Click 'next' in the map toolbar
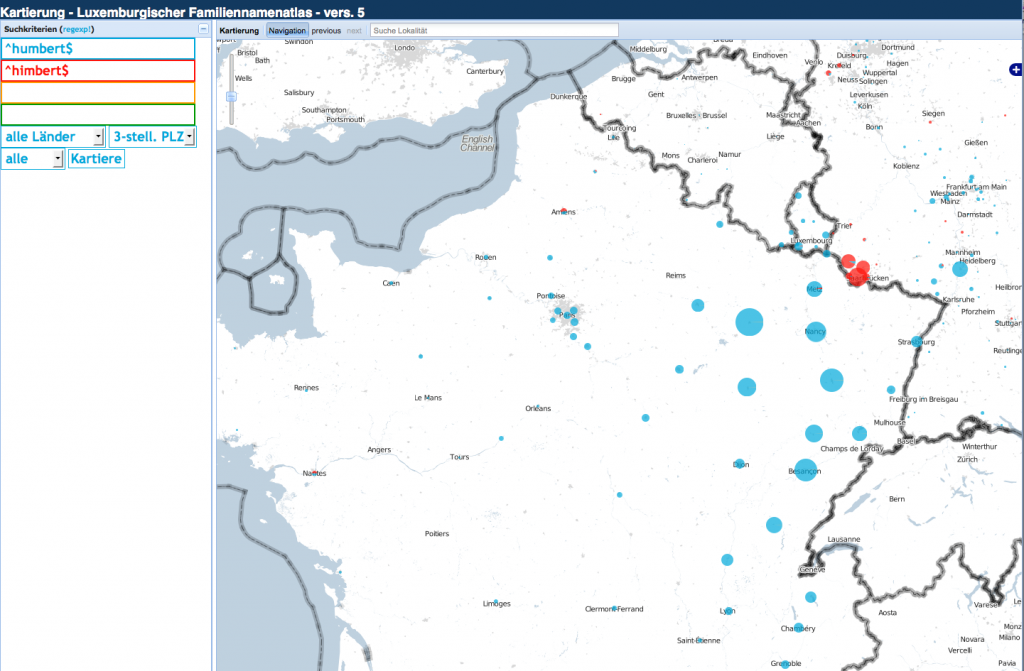The width and height of the screenshot is (1024, 671). tap(354, 31)
